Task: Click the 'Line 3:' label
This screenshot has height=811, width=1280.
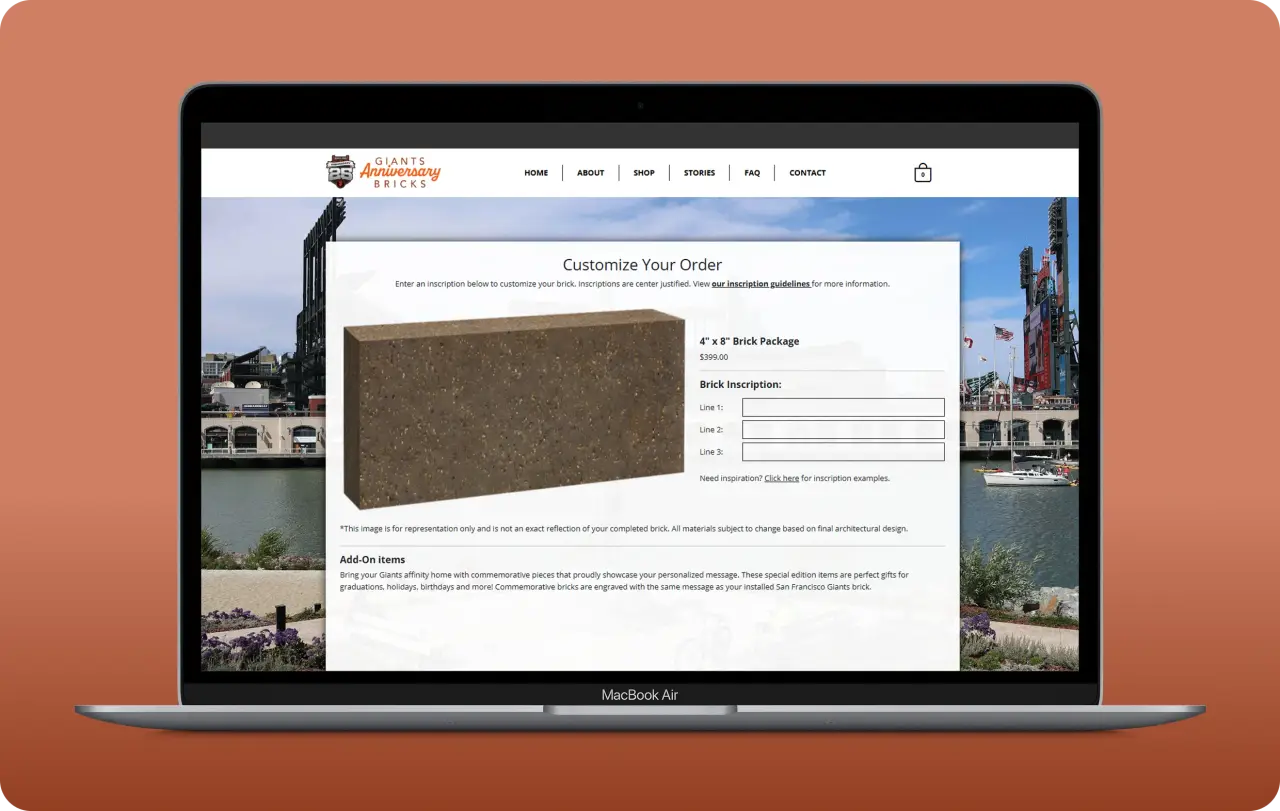Action: tap(711, 452)
